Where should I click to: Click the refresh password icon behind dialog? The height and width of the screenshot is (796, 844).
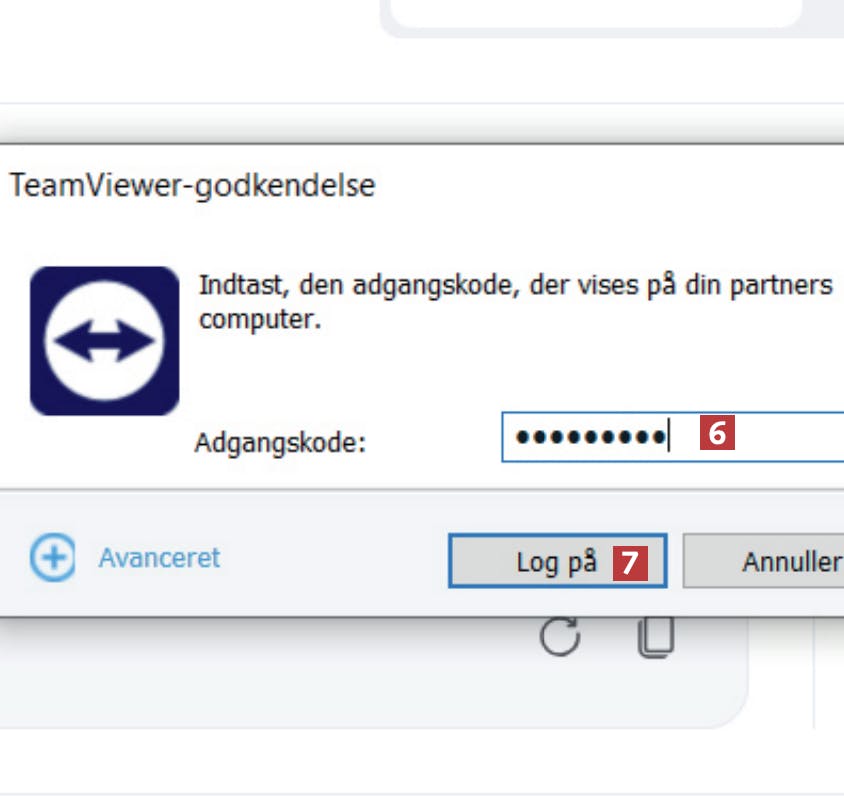click(560, 636)
